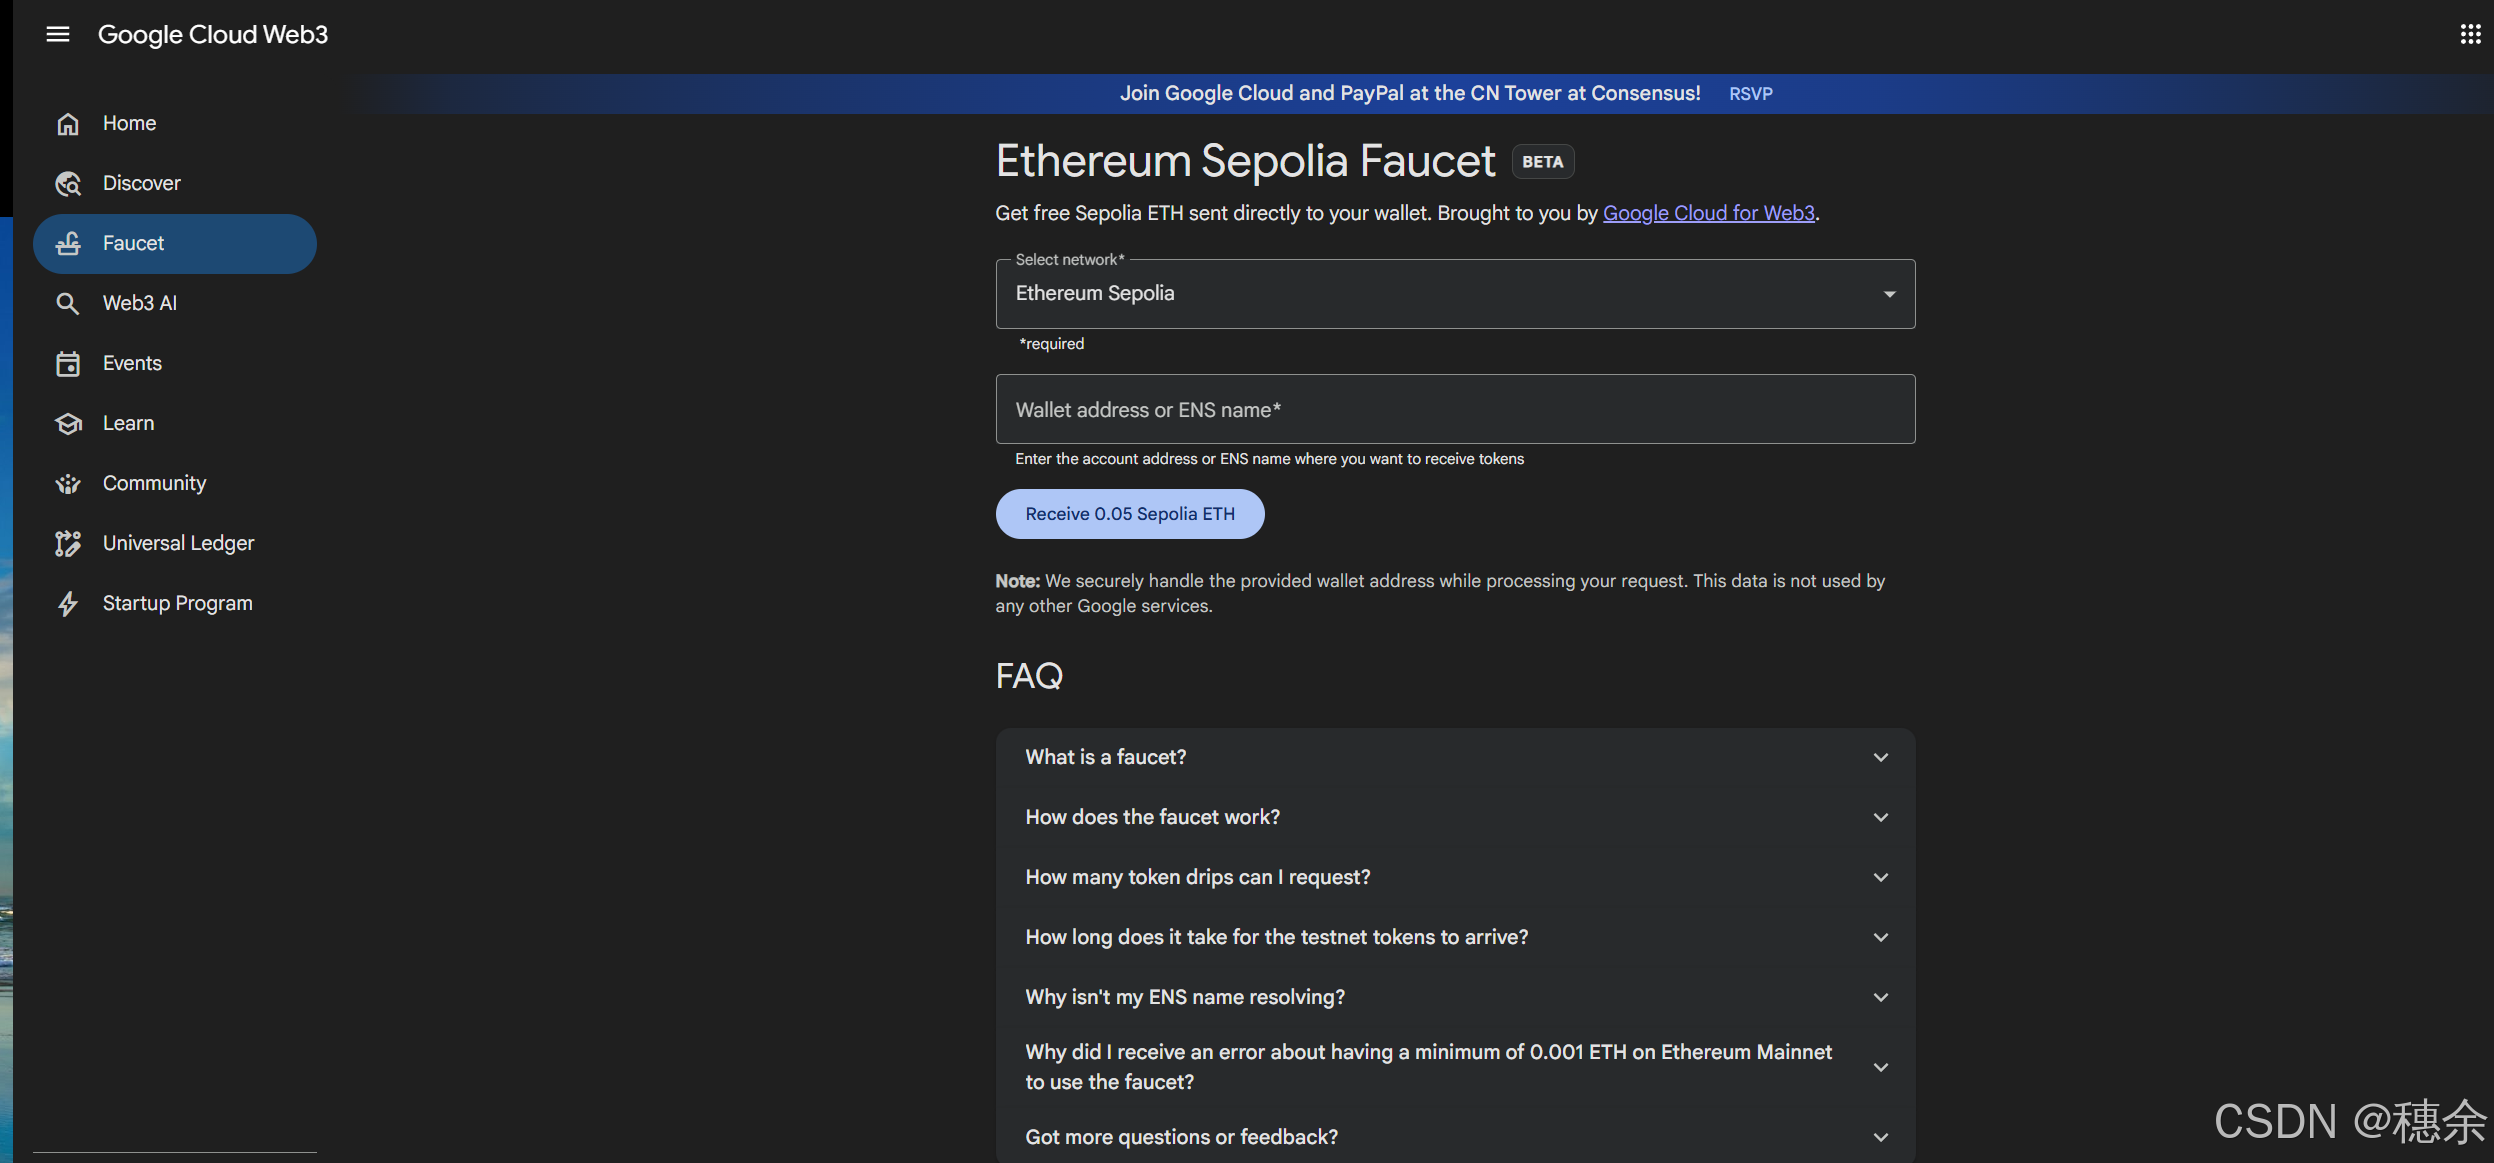Screen dimensions: 2494x1163
Task: Click the Universal Ledger icon
Action: [x=68, y=544]
